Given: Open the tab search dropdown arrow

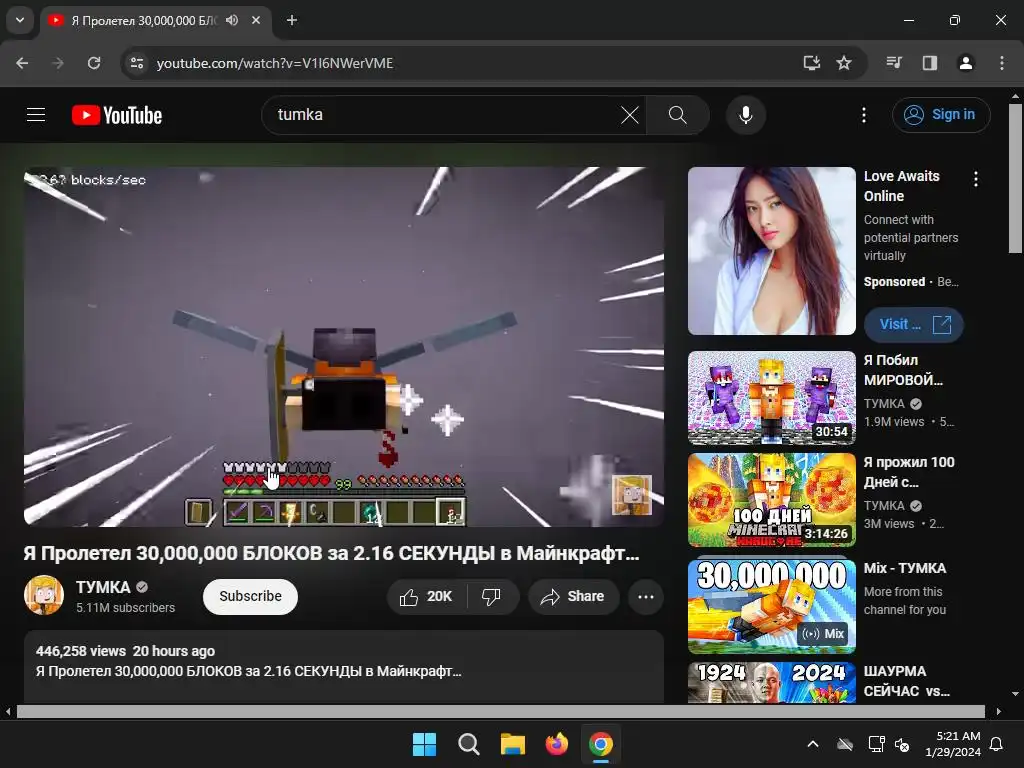Looking at the screenshot, I should [20, 20].
